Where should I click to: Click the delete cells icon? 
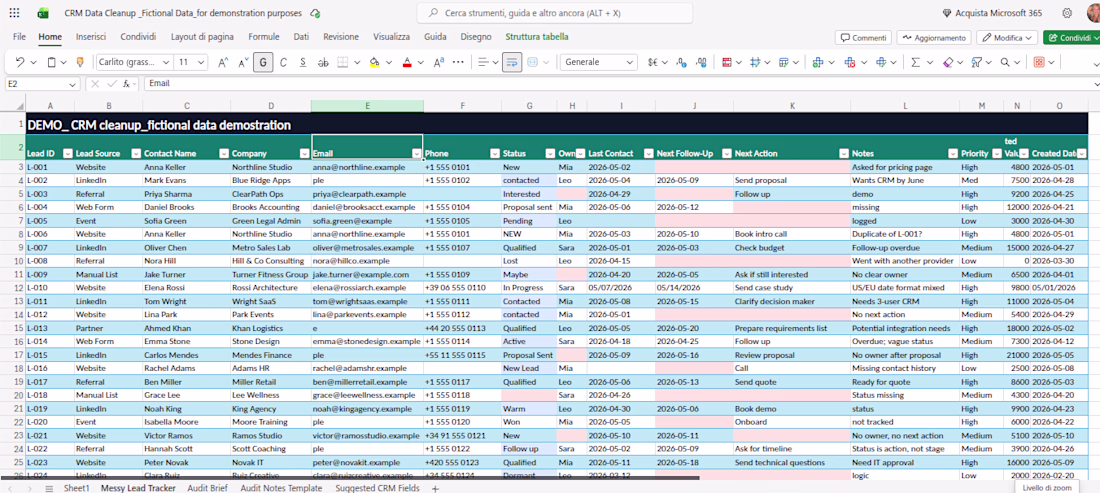(850, 62)
